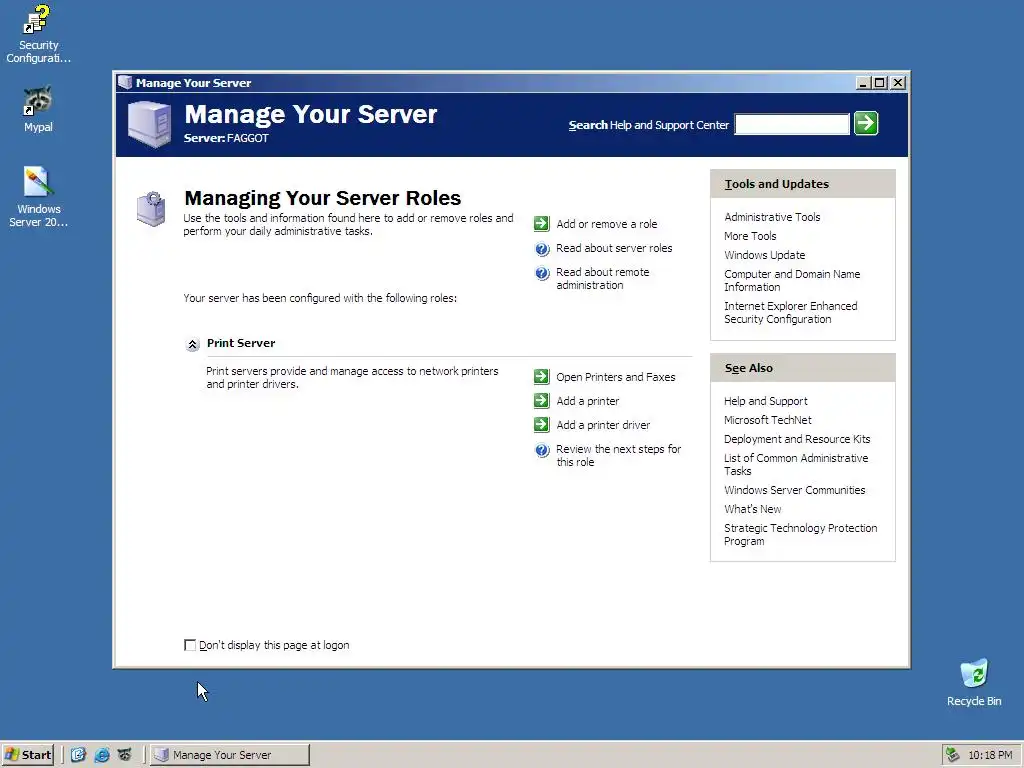Click help icon beside Review the next steps

click(542, 450)
